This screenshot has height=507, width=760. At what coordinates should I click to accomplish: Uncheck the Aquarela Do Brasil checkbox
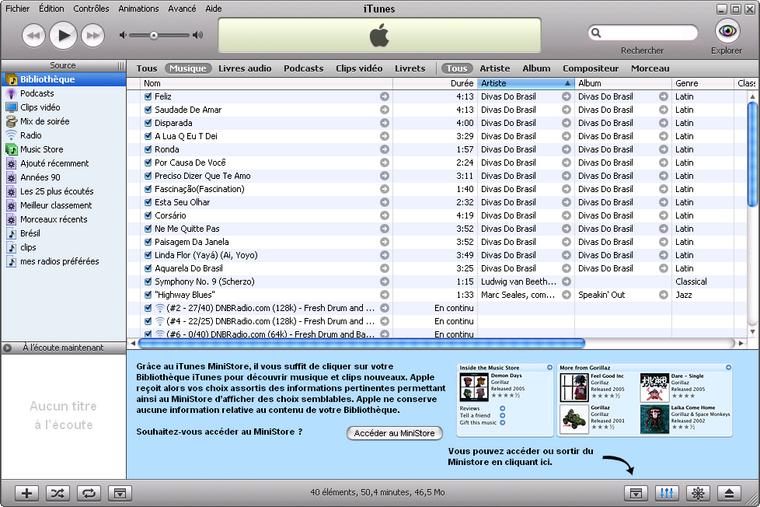click(x=148, y=268)
